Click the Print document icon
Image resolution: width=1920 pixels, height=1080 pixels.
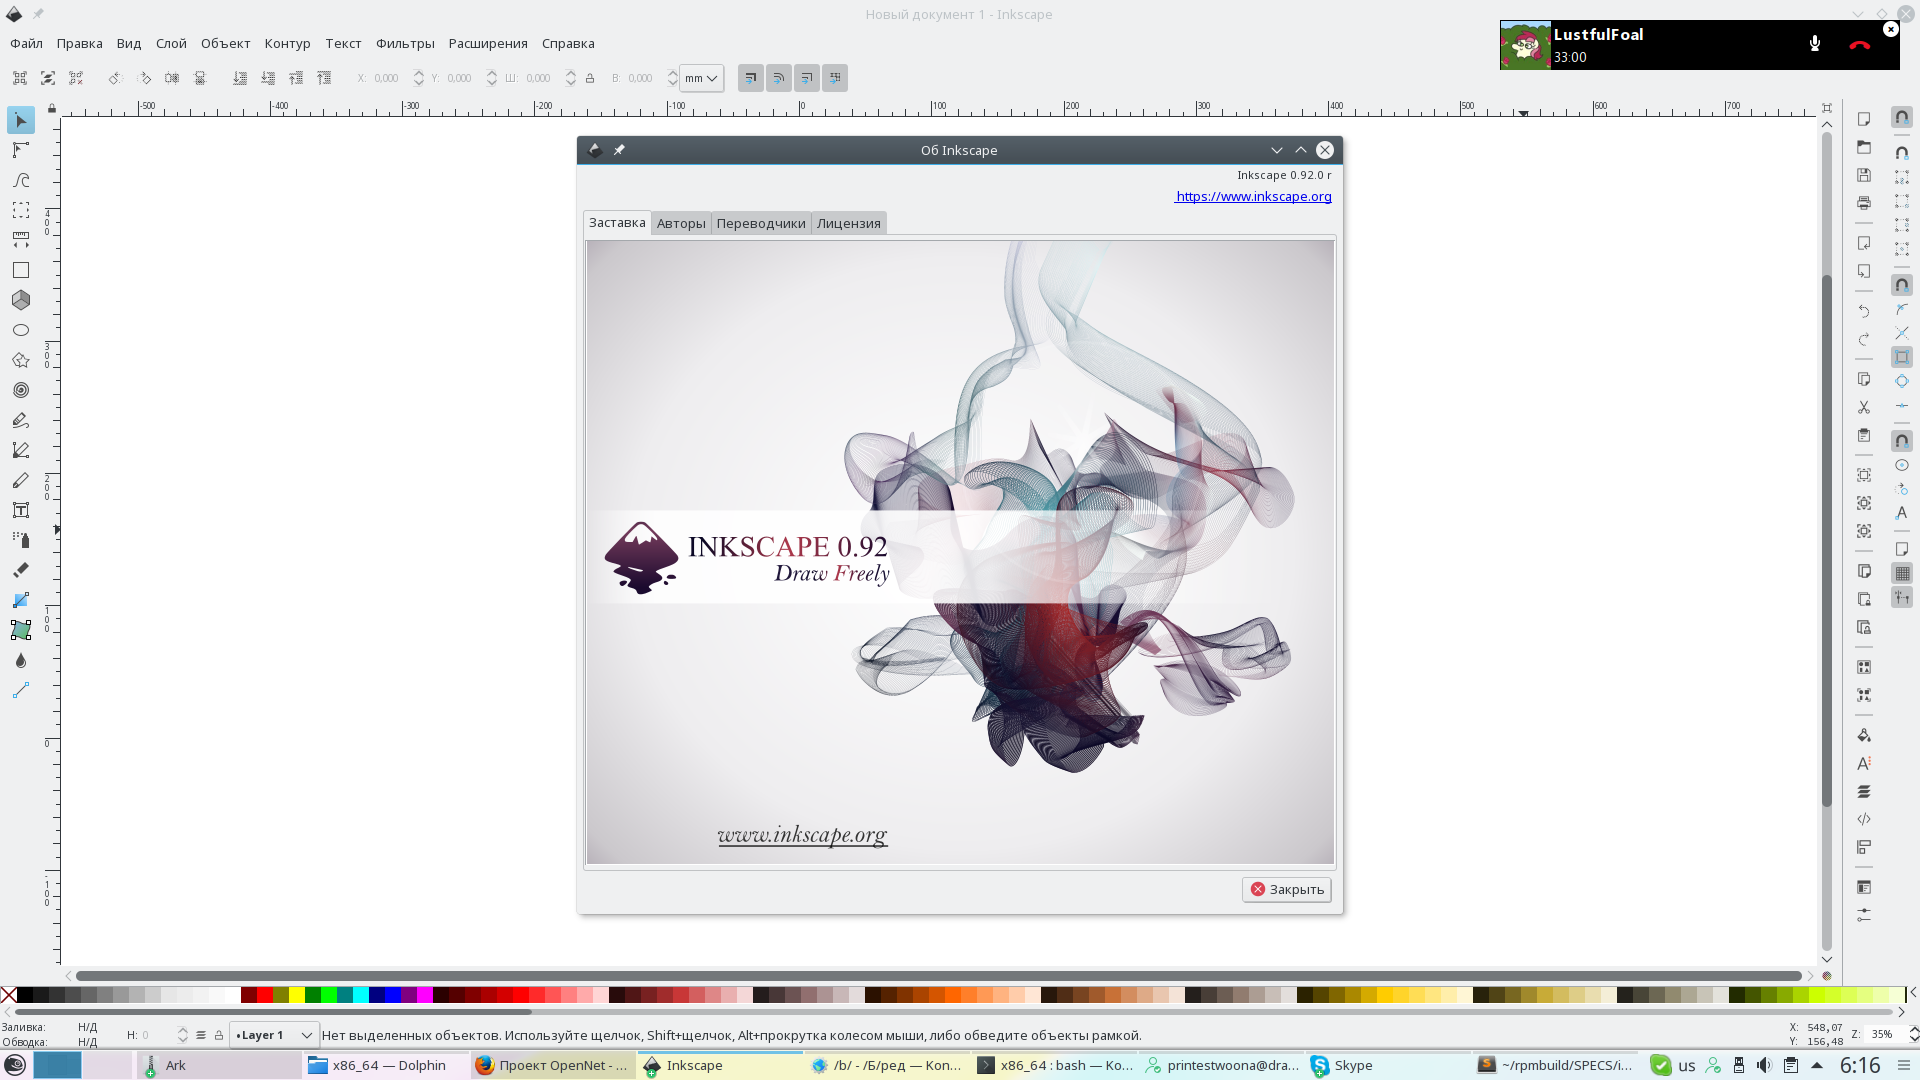tap(1864, 203)
